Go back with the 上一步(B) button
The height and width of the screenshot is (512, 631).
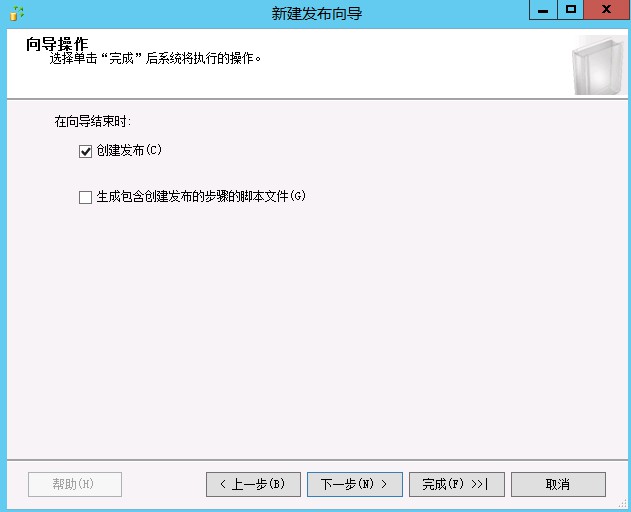coord(252,484)
